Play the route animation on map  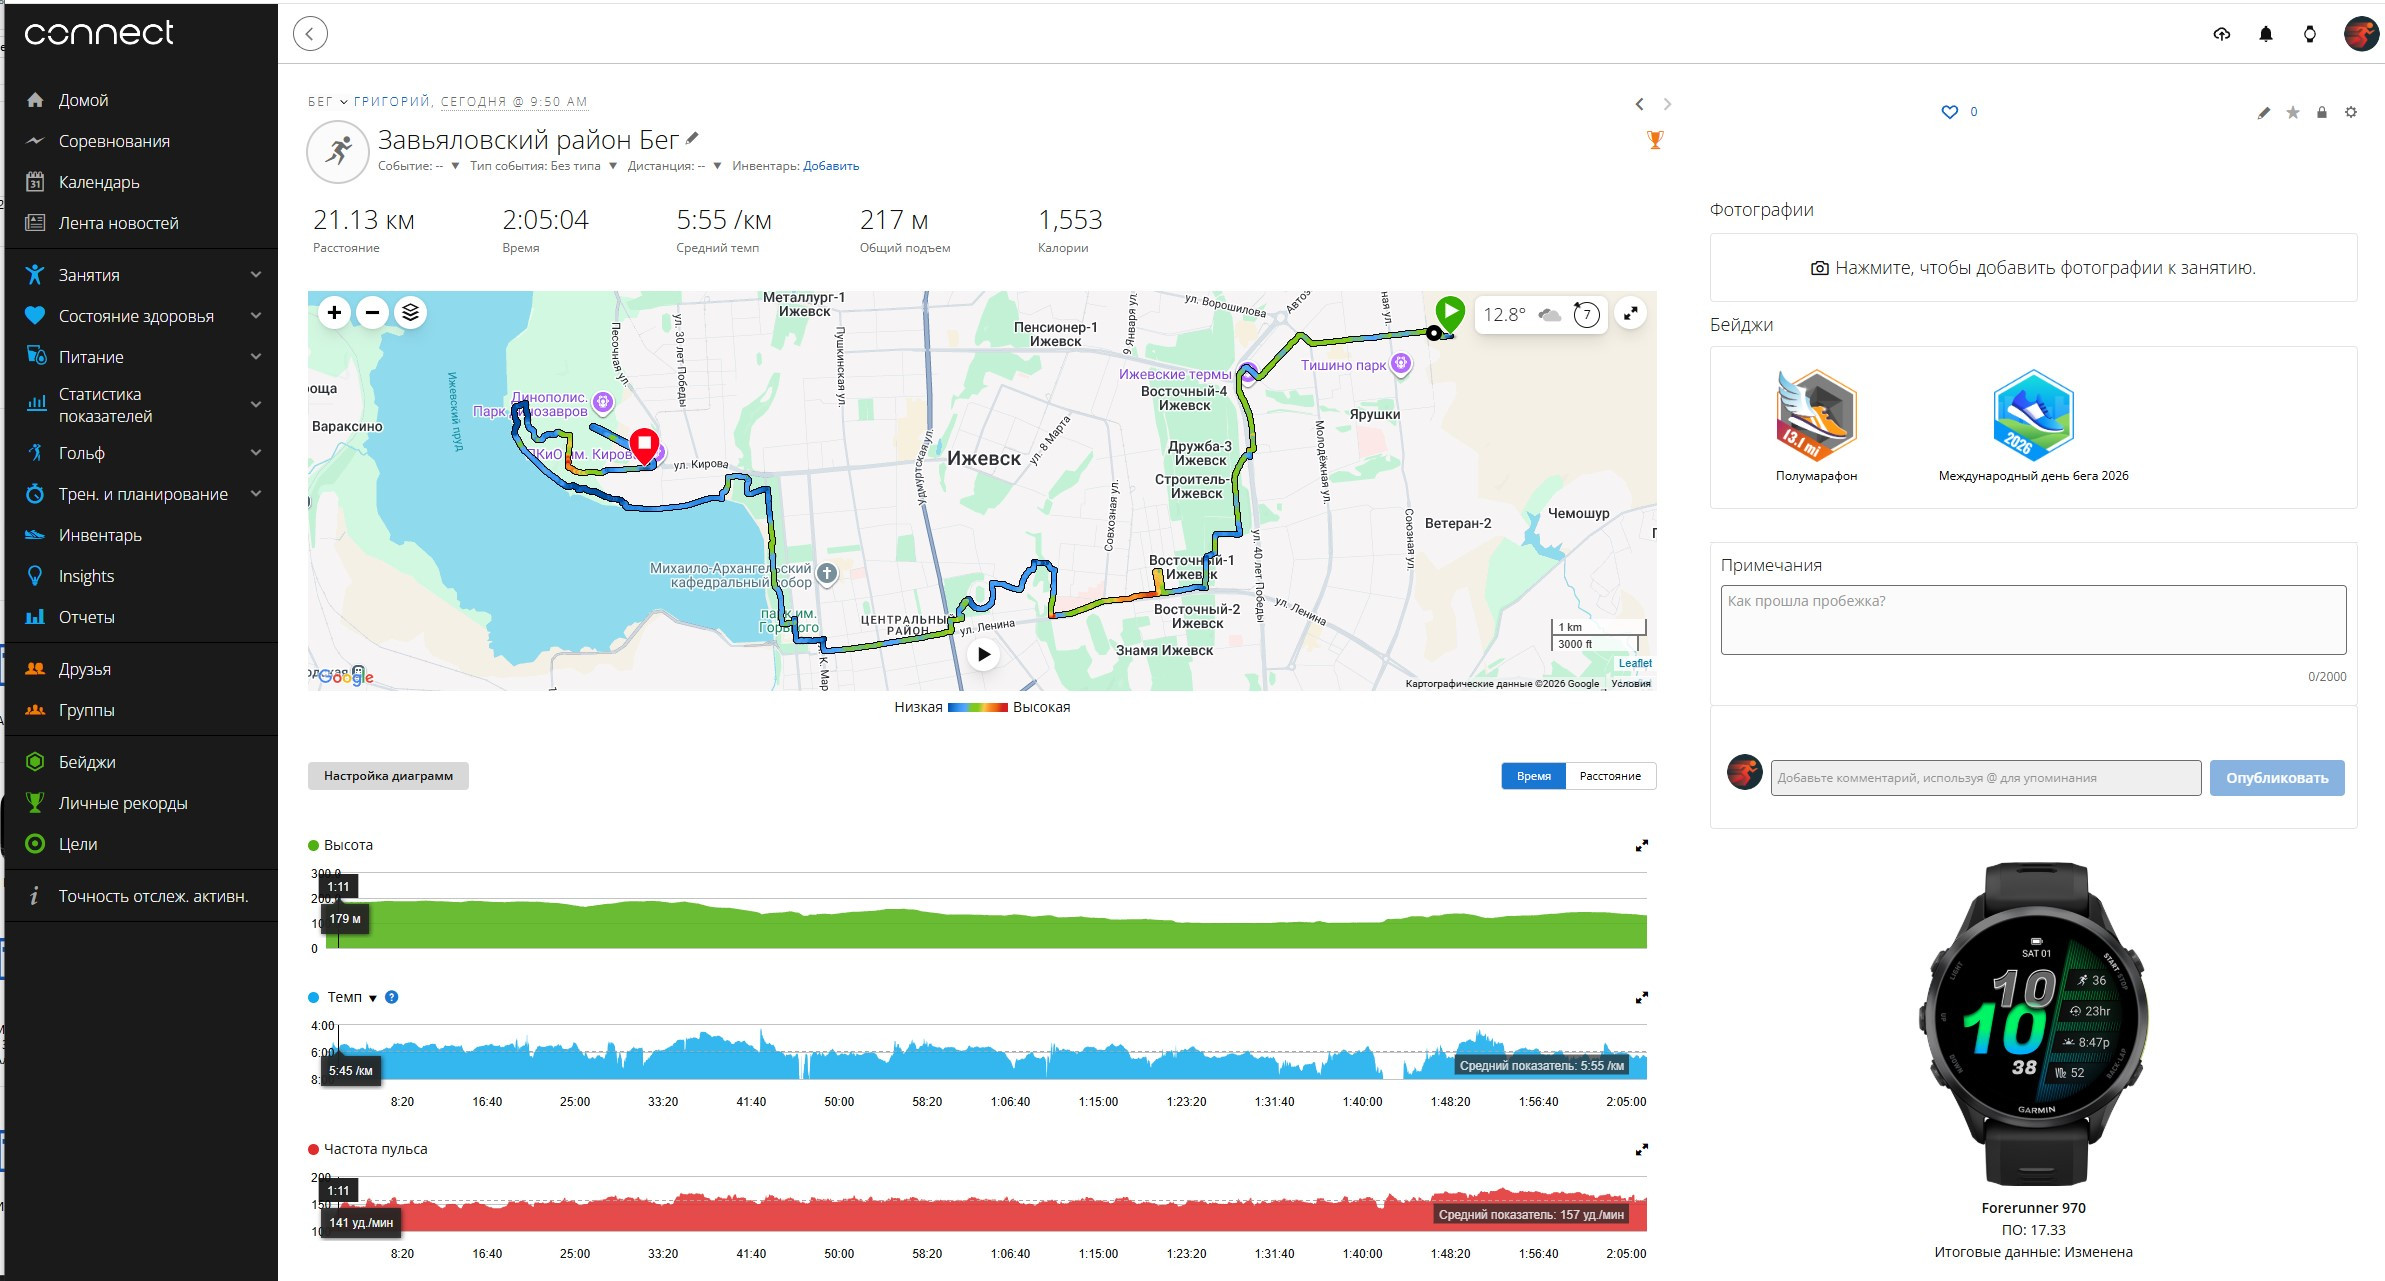point(984,654)
